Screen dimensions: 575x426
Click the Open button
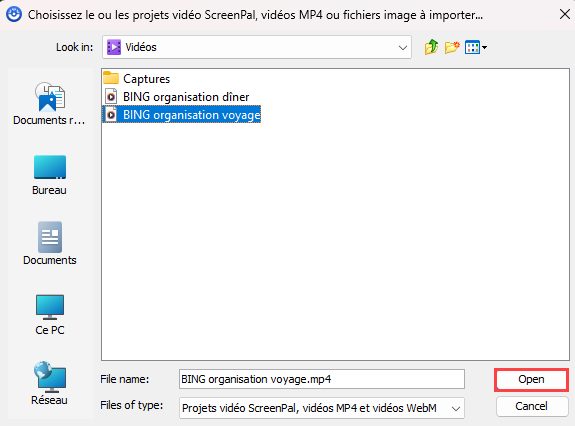pos(531,379)
